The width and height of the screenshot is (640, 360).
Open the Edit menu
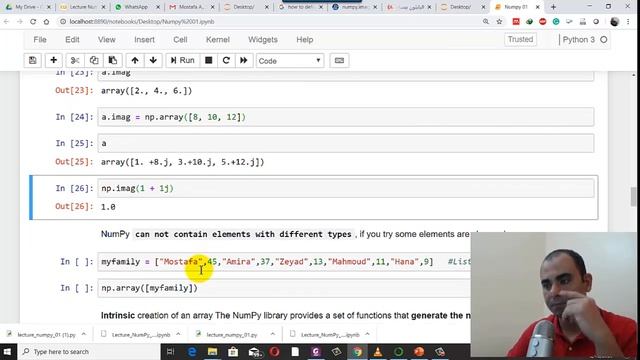[x=72, y=40]
